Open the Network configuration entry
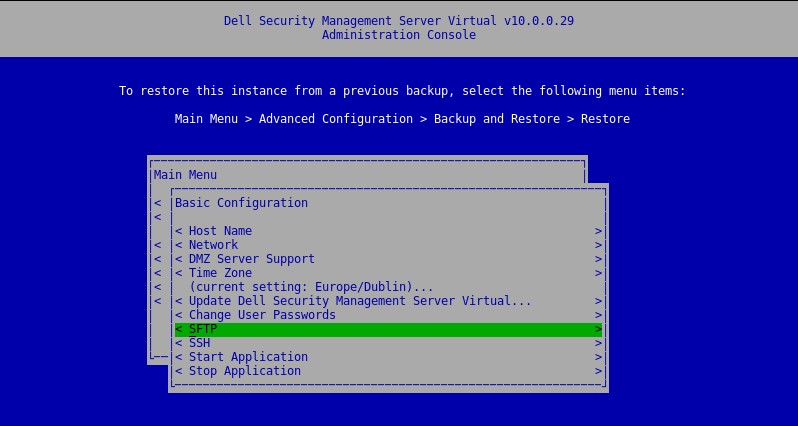 coord(213,245)
